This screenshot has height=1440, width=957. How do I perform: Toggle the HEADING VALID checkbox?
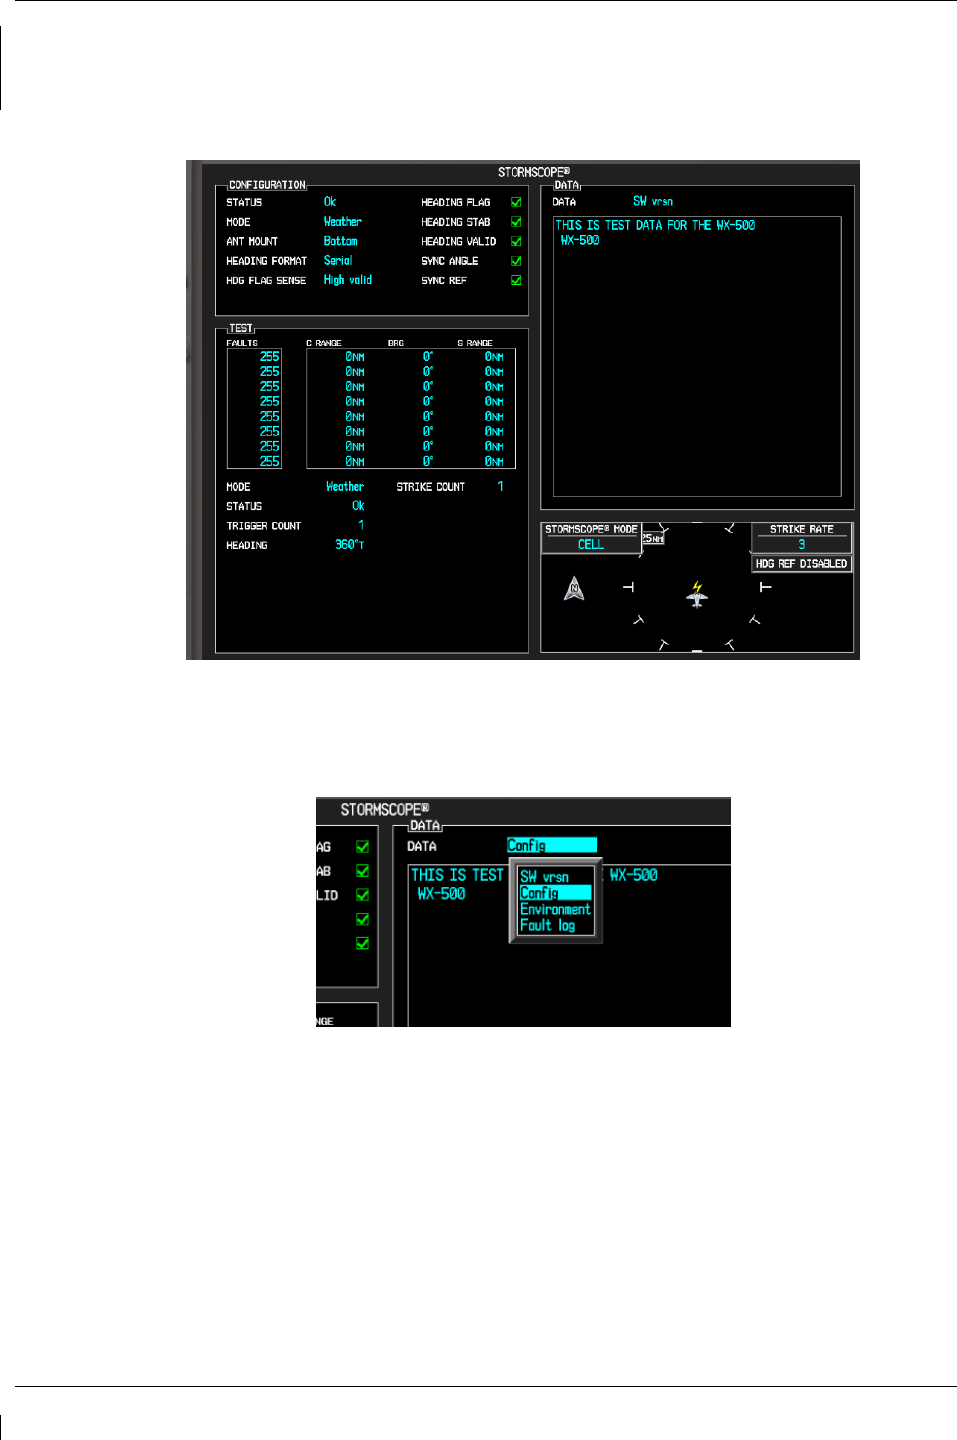point(516,241)
